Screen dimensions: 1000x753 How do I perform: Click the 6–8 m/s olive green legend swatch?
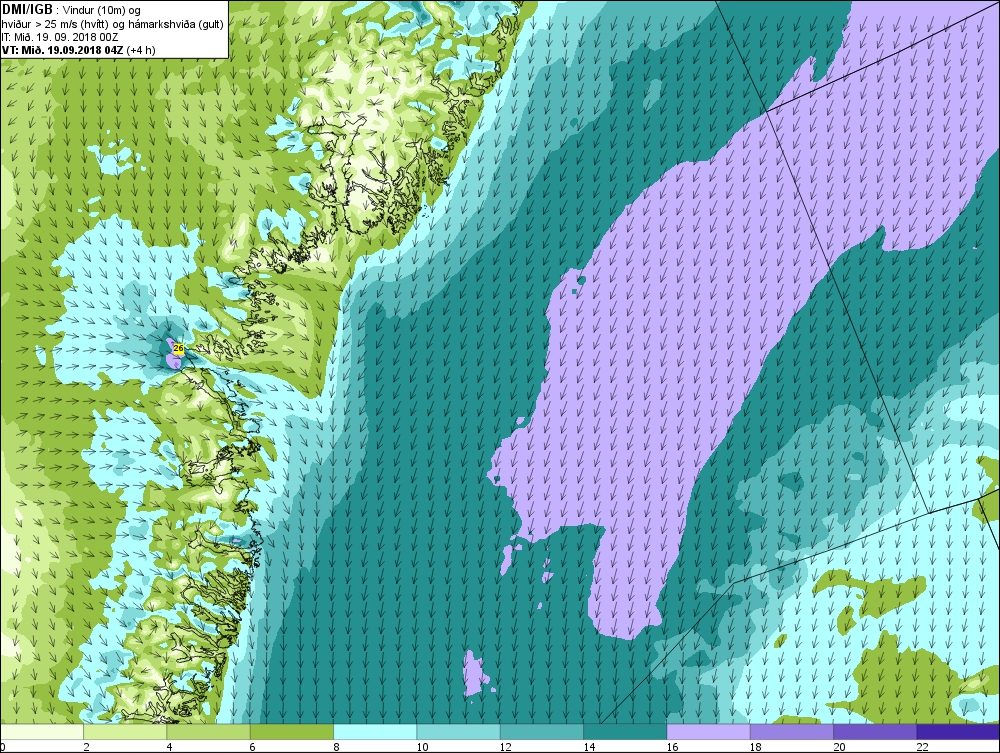pyautogui.click(x=291, y=731)
